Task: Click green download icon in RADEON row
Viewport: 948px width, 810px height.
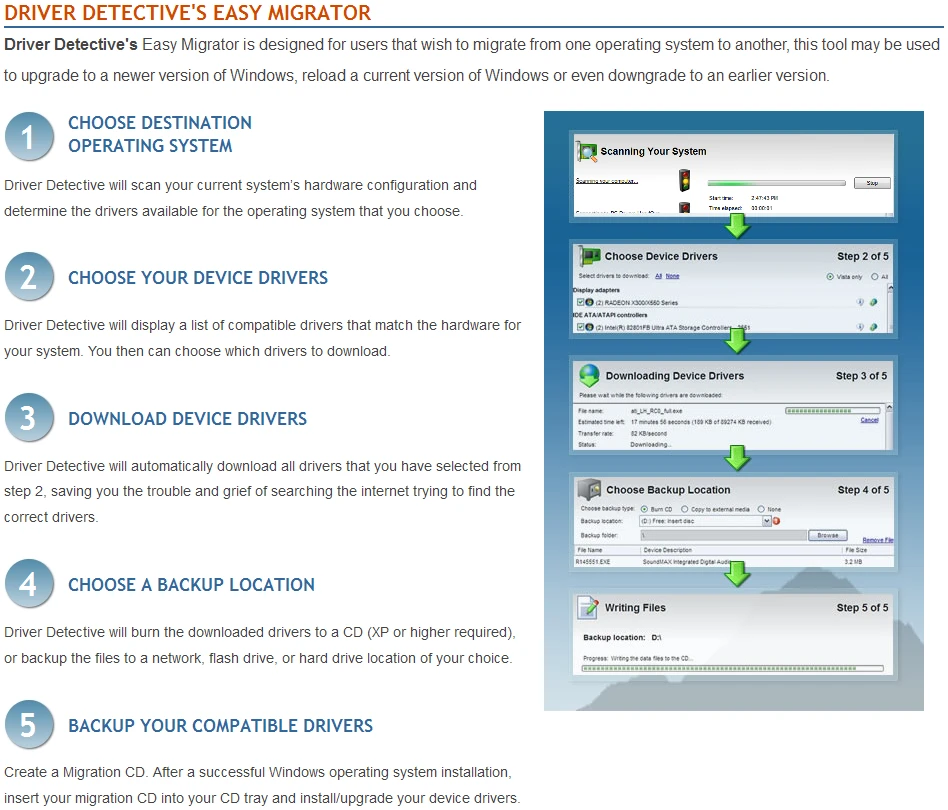Action: point(873,302)
